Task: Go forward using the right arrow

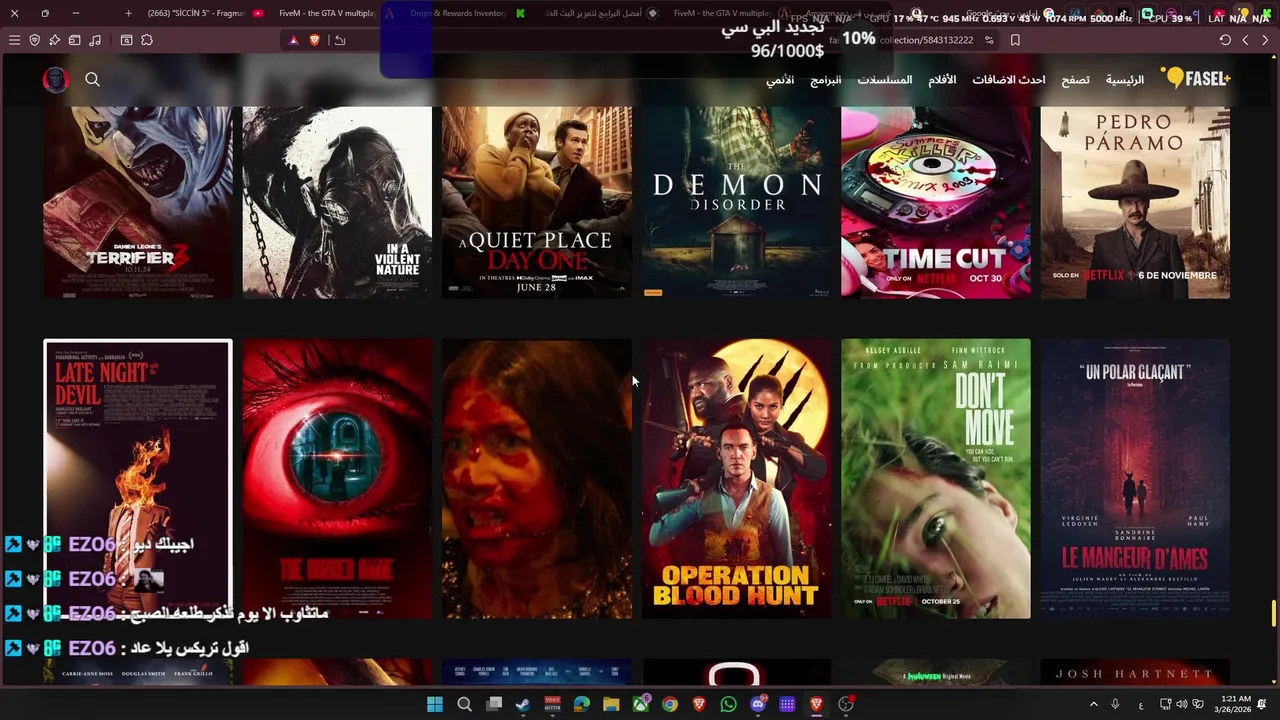Action: [1265, 40]
